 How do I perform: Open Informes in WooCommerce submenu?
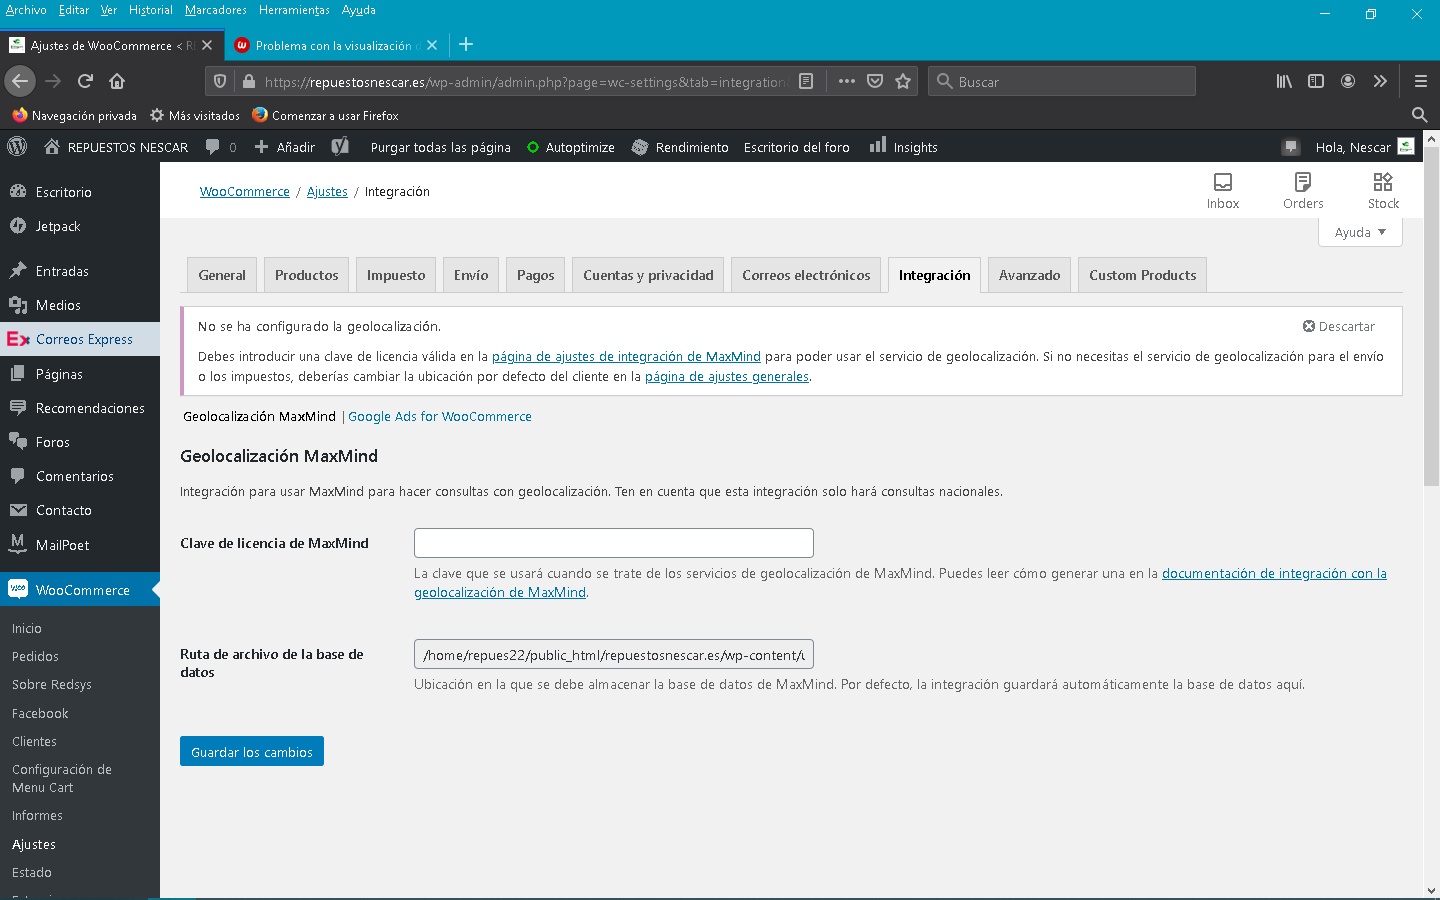tap(37, 815)
